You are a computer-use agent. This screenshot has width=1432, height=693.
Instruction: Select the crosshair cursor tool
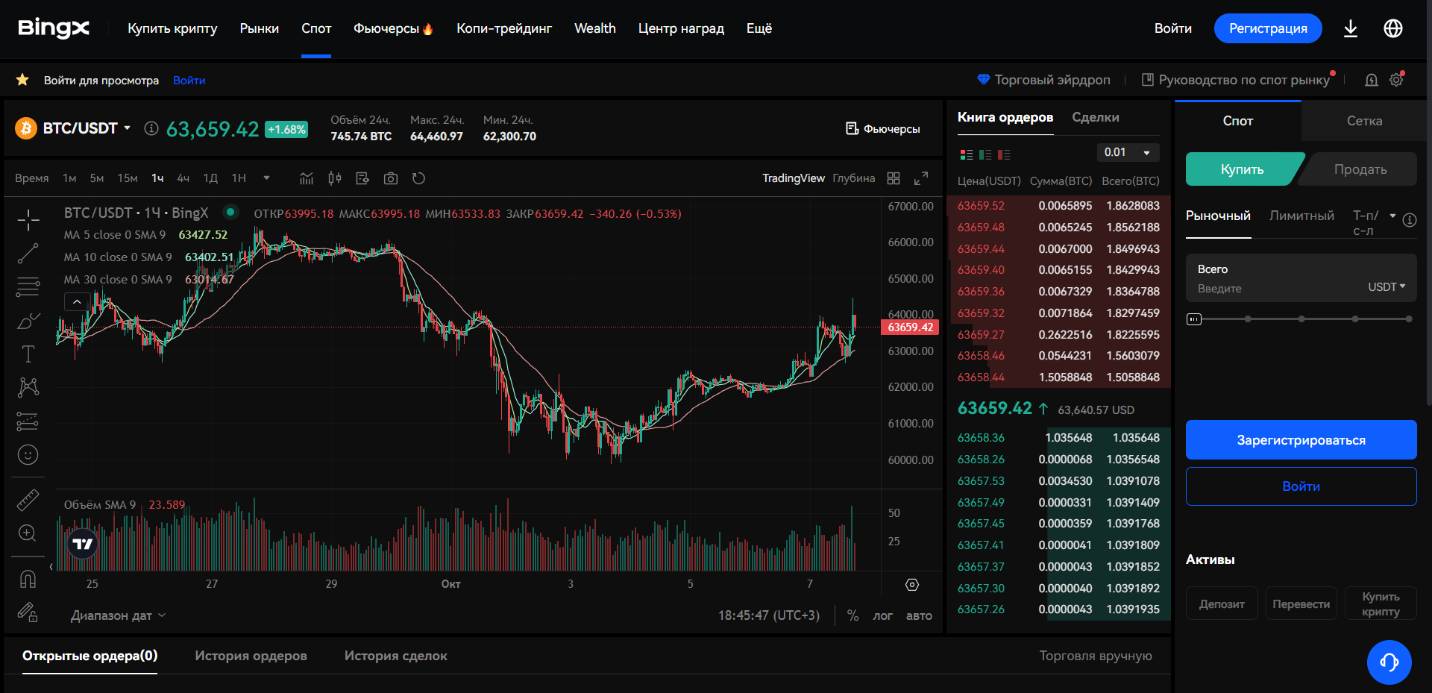pos(28,219)
